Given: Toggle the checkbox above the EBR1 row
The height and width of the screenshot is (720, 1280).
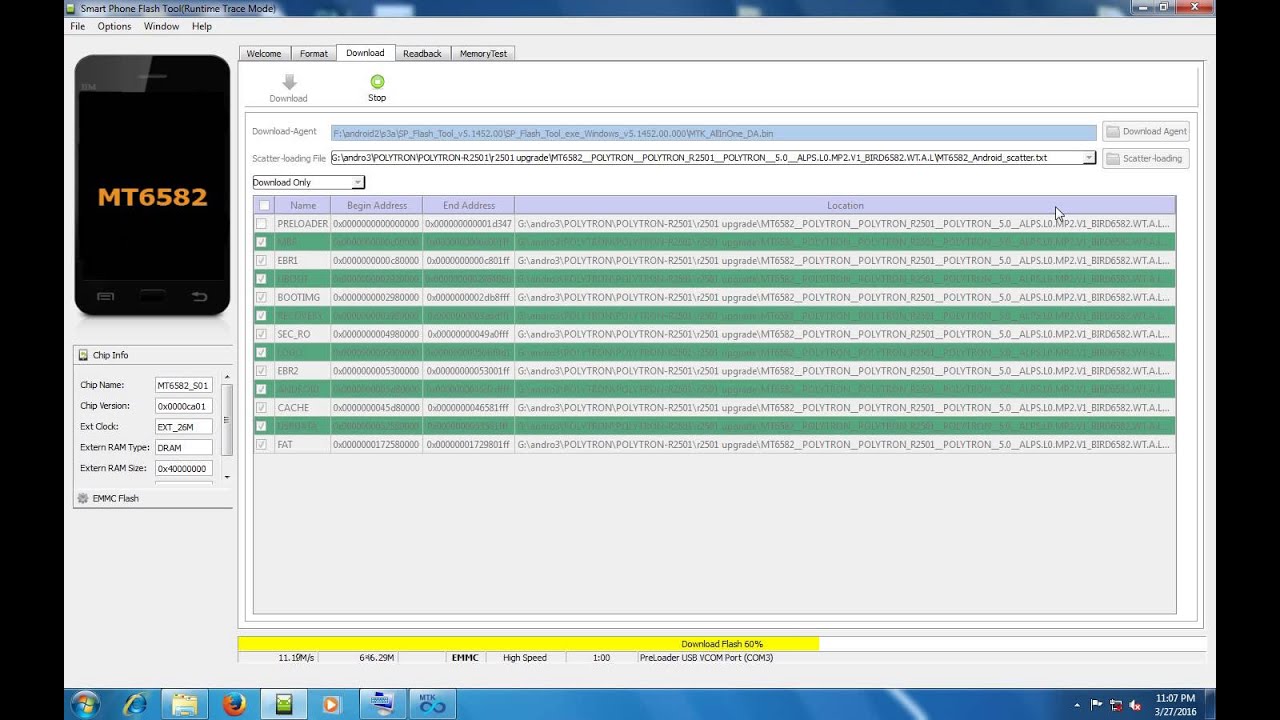Looking at the screenshot, I should click(262, 242).
